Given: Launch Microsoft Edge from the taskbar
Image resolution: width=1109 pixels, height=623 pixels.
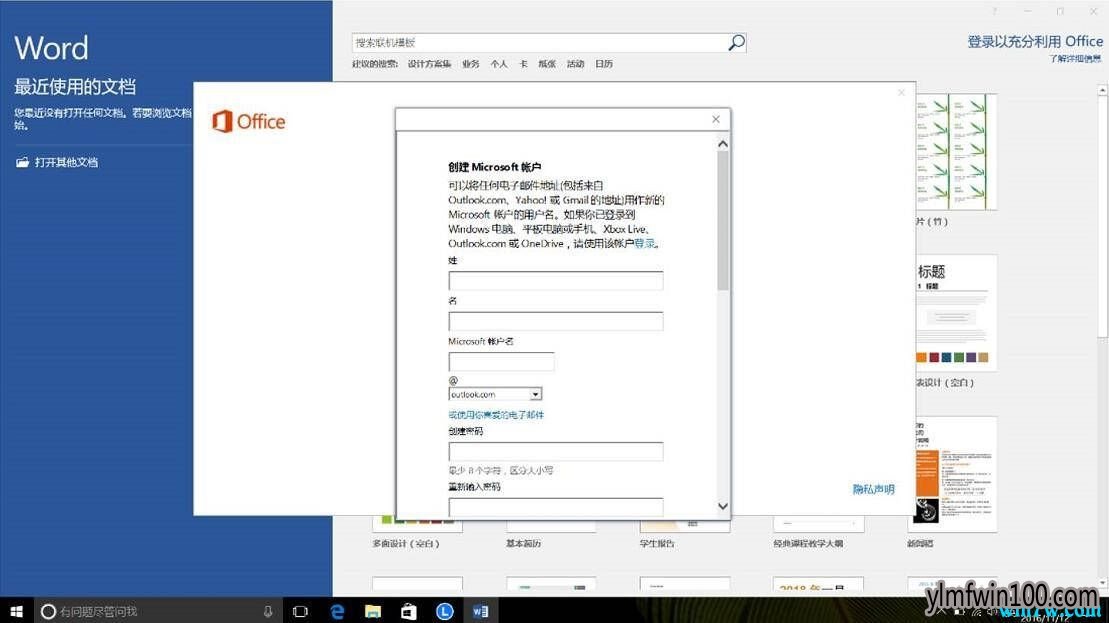Looking at the screenshot, I should click(337, 611).
